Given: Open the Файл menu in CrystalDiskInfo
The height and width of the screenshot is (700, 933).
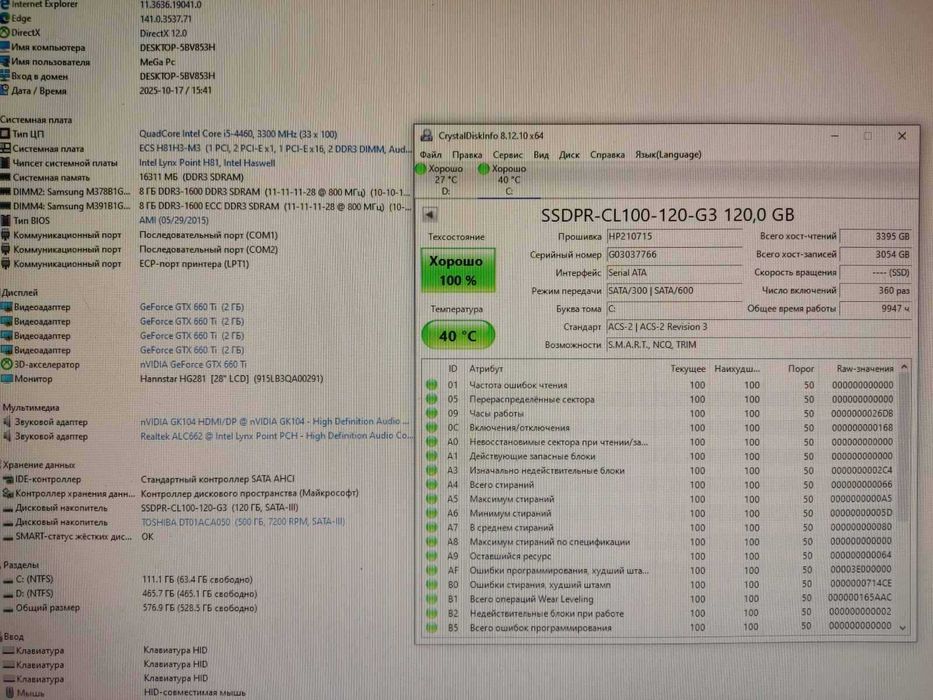Looking at the screenshot, I should tap(431, 154).
